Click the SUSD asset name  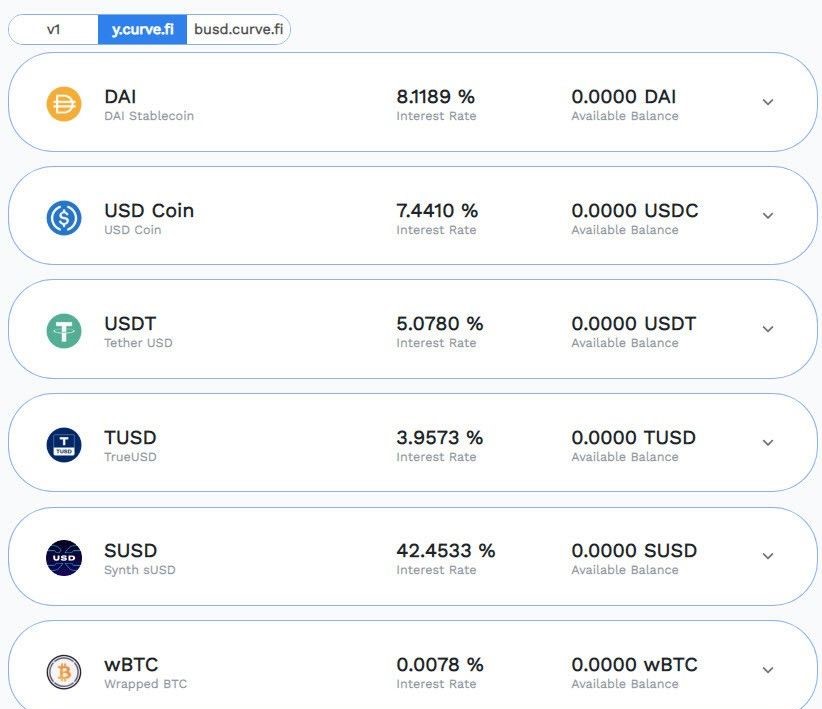[x=131, y=551]
